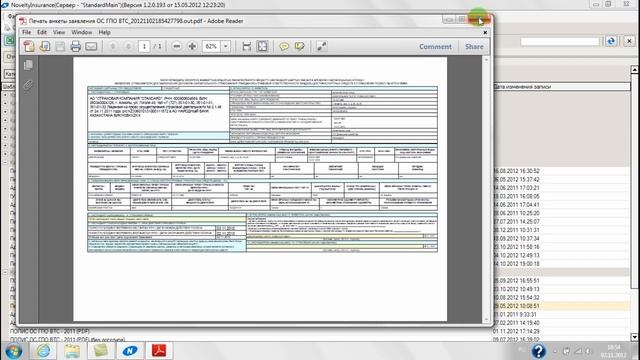Zoom in with the plus icon

pos(192,47)
